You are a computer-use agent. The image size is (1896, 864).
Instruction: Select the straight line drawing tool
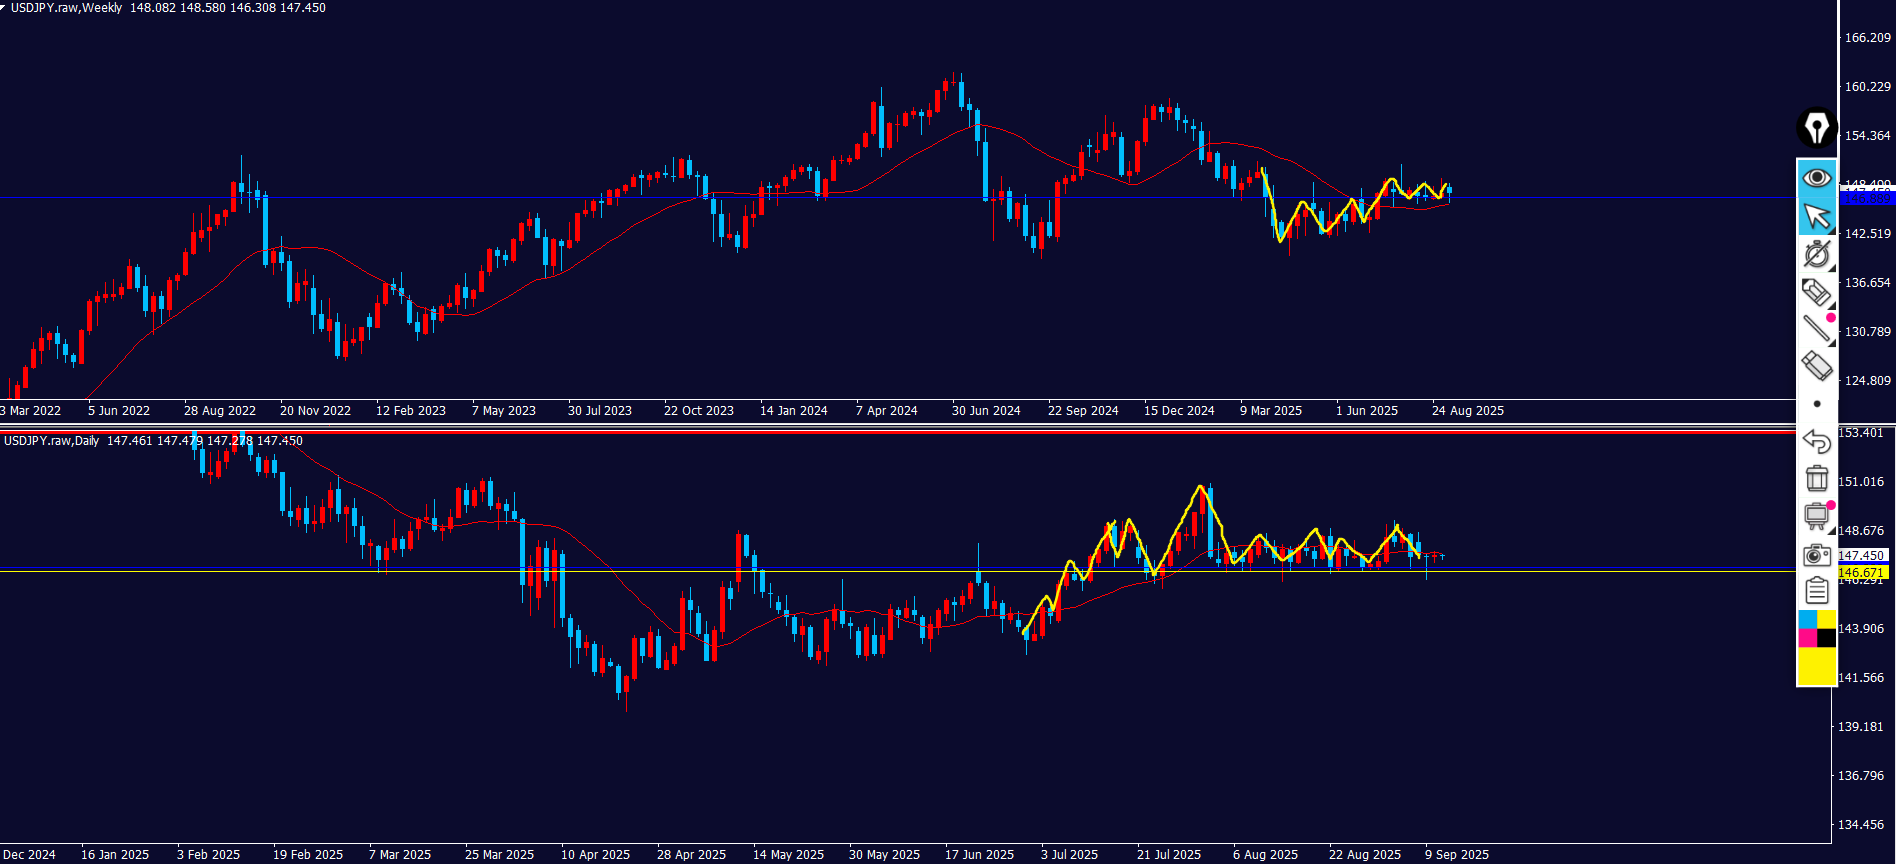click(1816, 329)
